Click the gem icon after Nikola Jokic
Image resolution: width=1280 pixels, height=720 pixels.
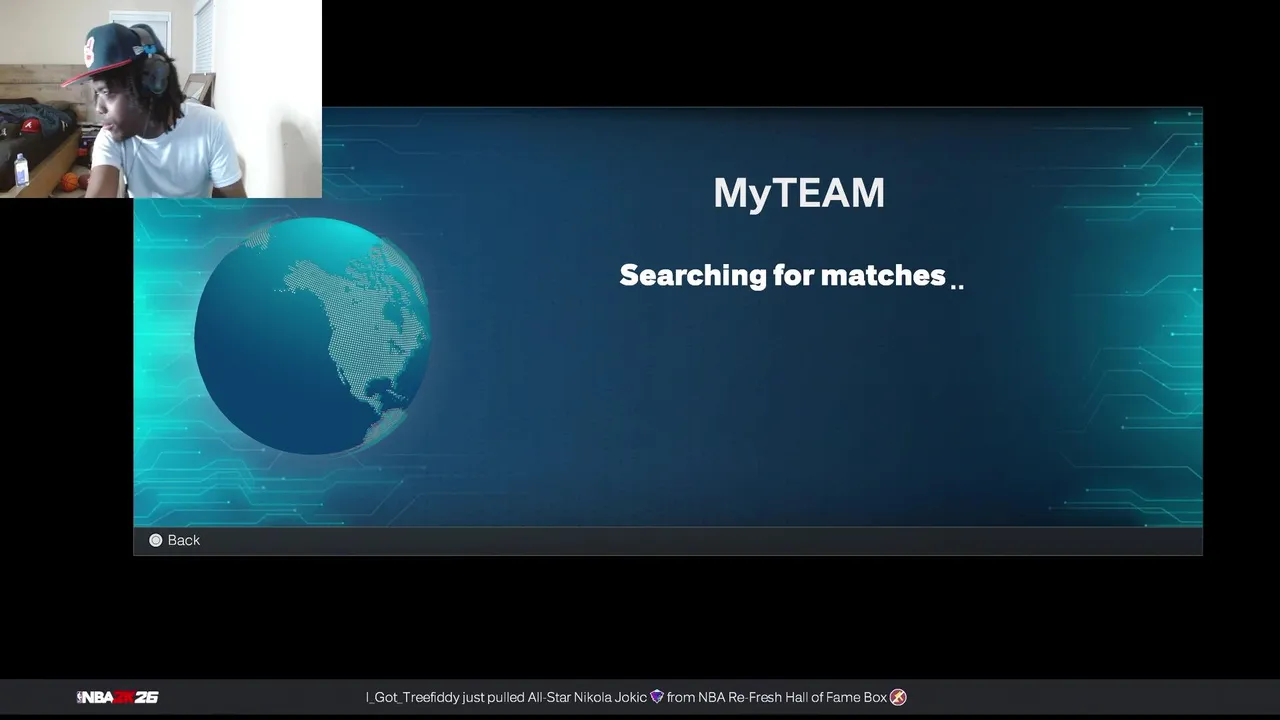[657, 697]
